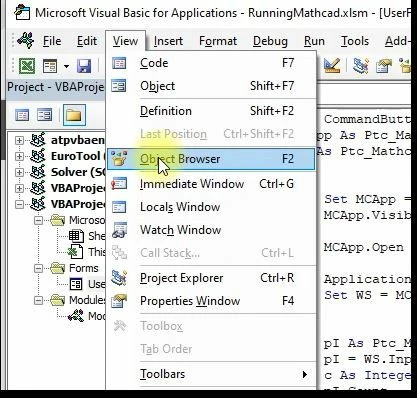Open the Insert UserForm dropdown arrow
This screenshot has height=398, width=417.
click(x=66, y=66)
